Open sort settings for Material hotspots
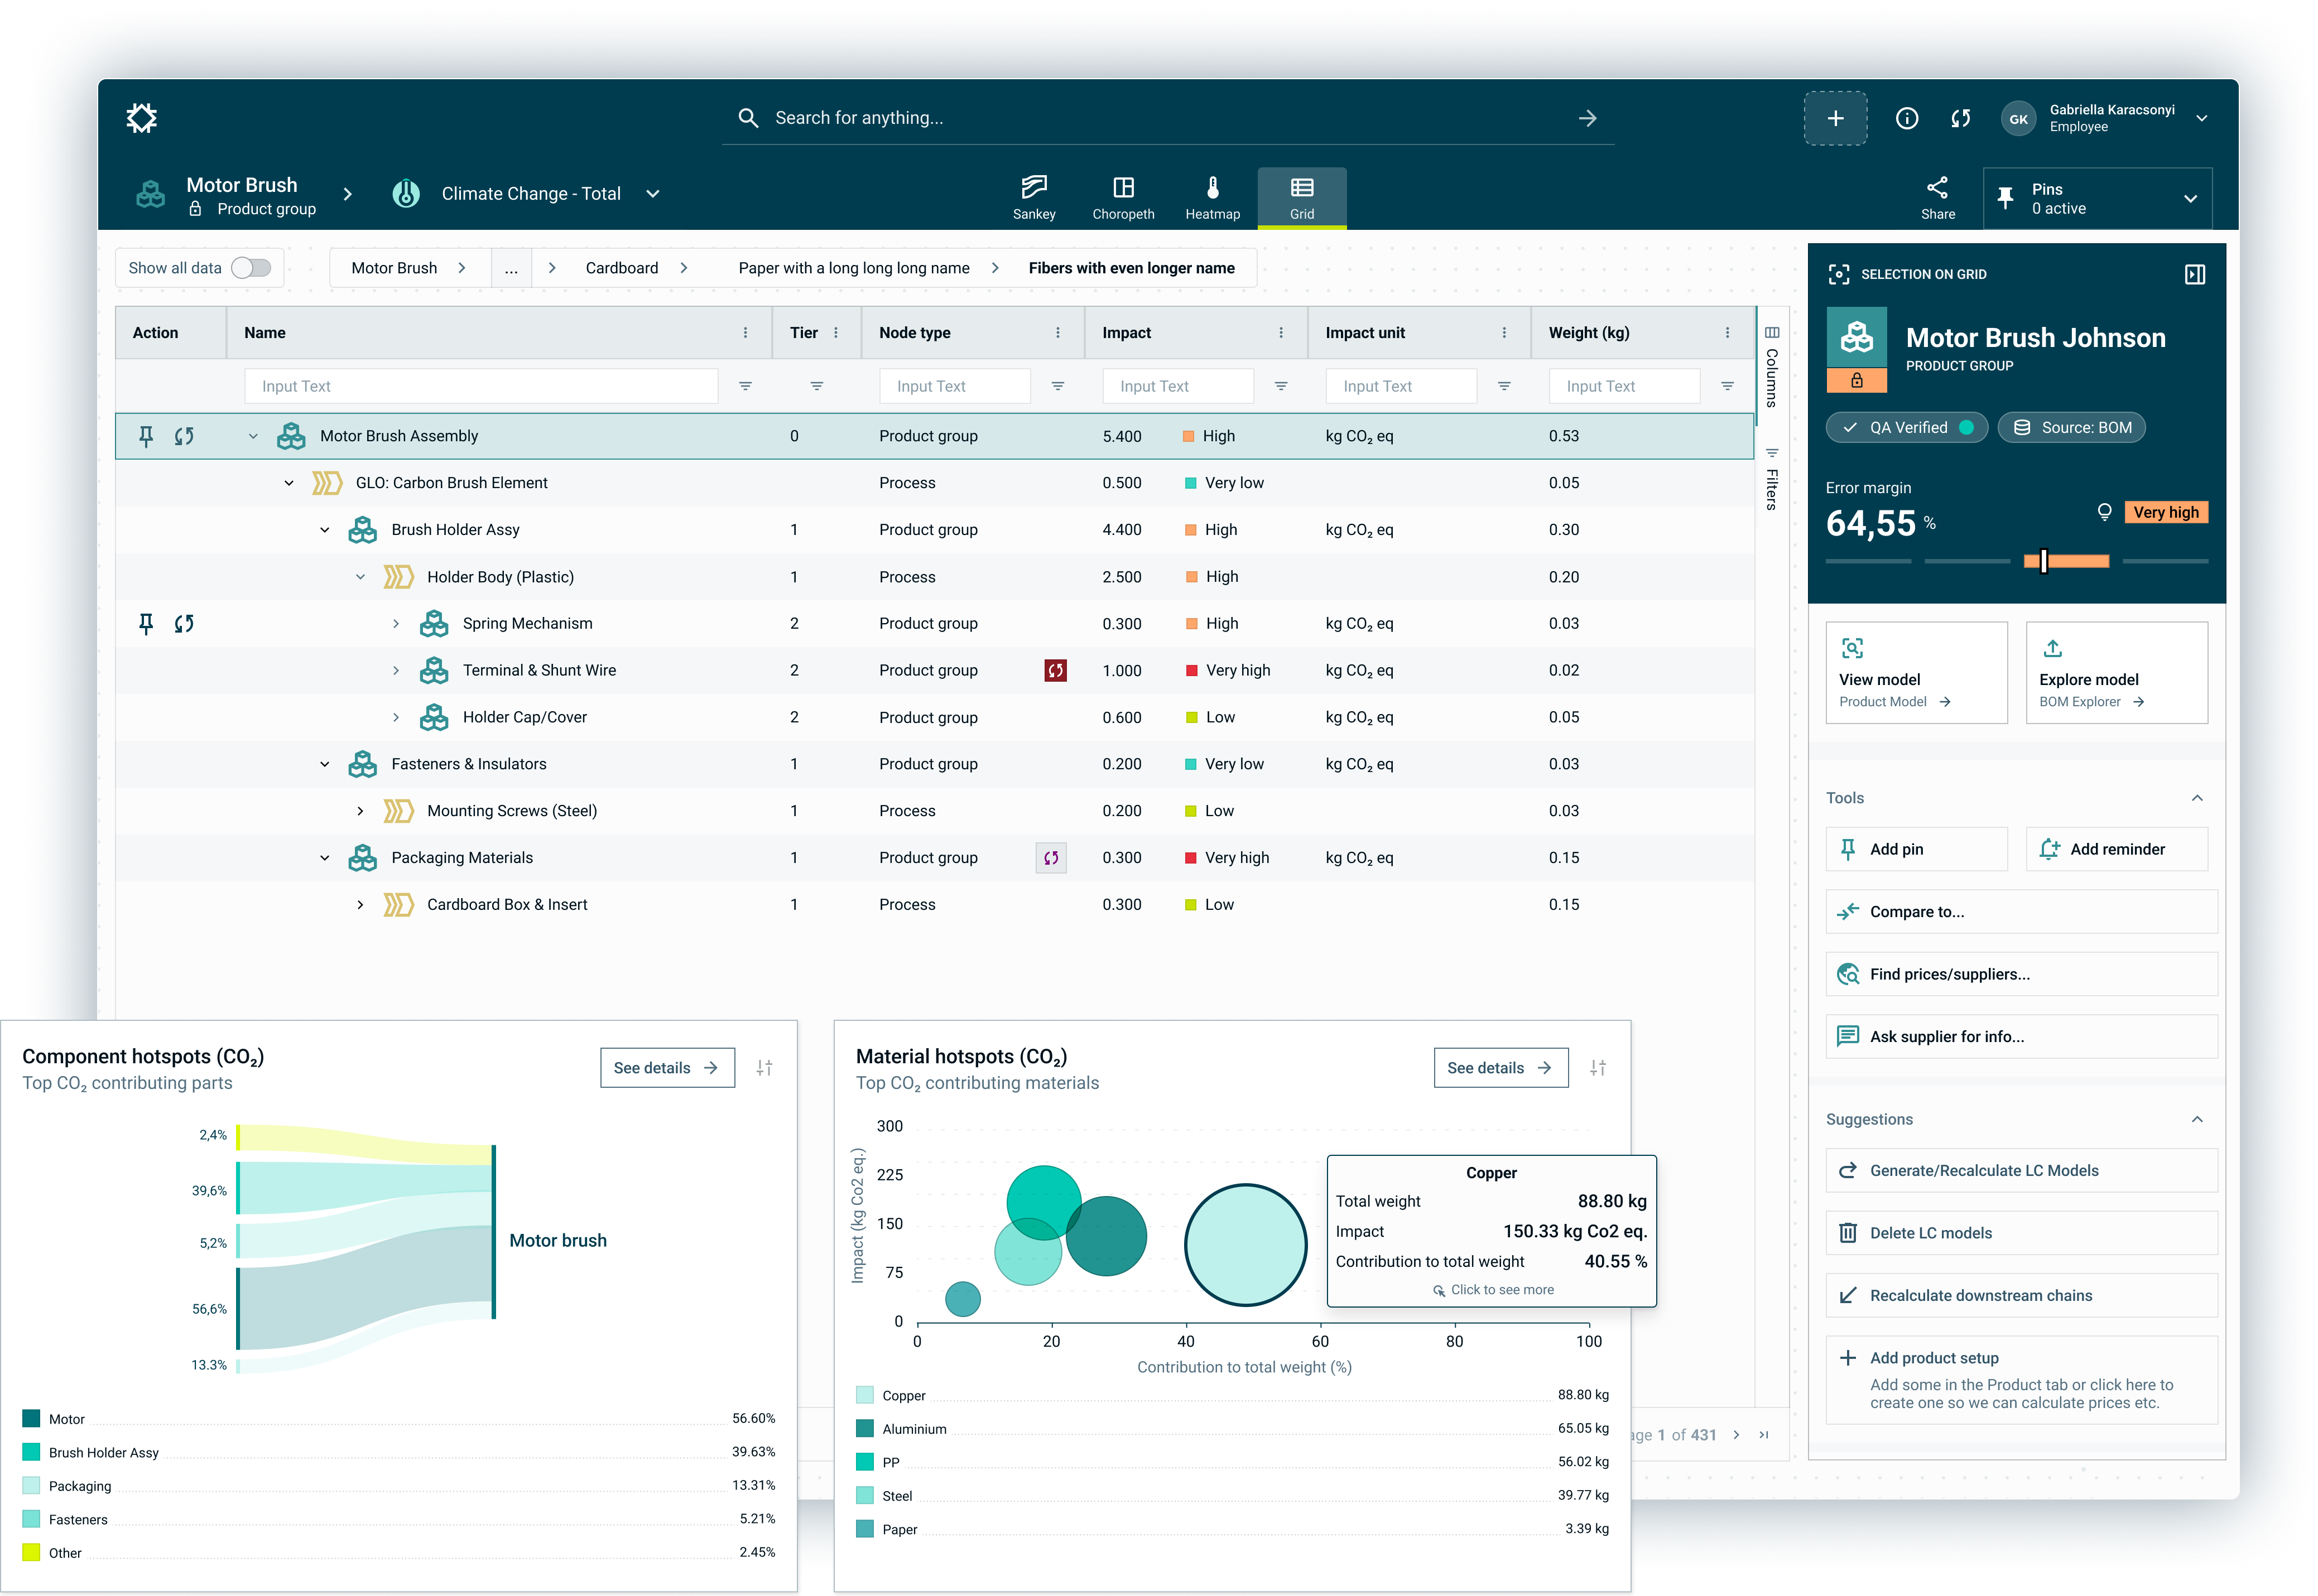The width and height of the screenshot is (2318, 1596). pyautogui.click(x=1598, y=1068)
